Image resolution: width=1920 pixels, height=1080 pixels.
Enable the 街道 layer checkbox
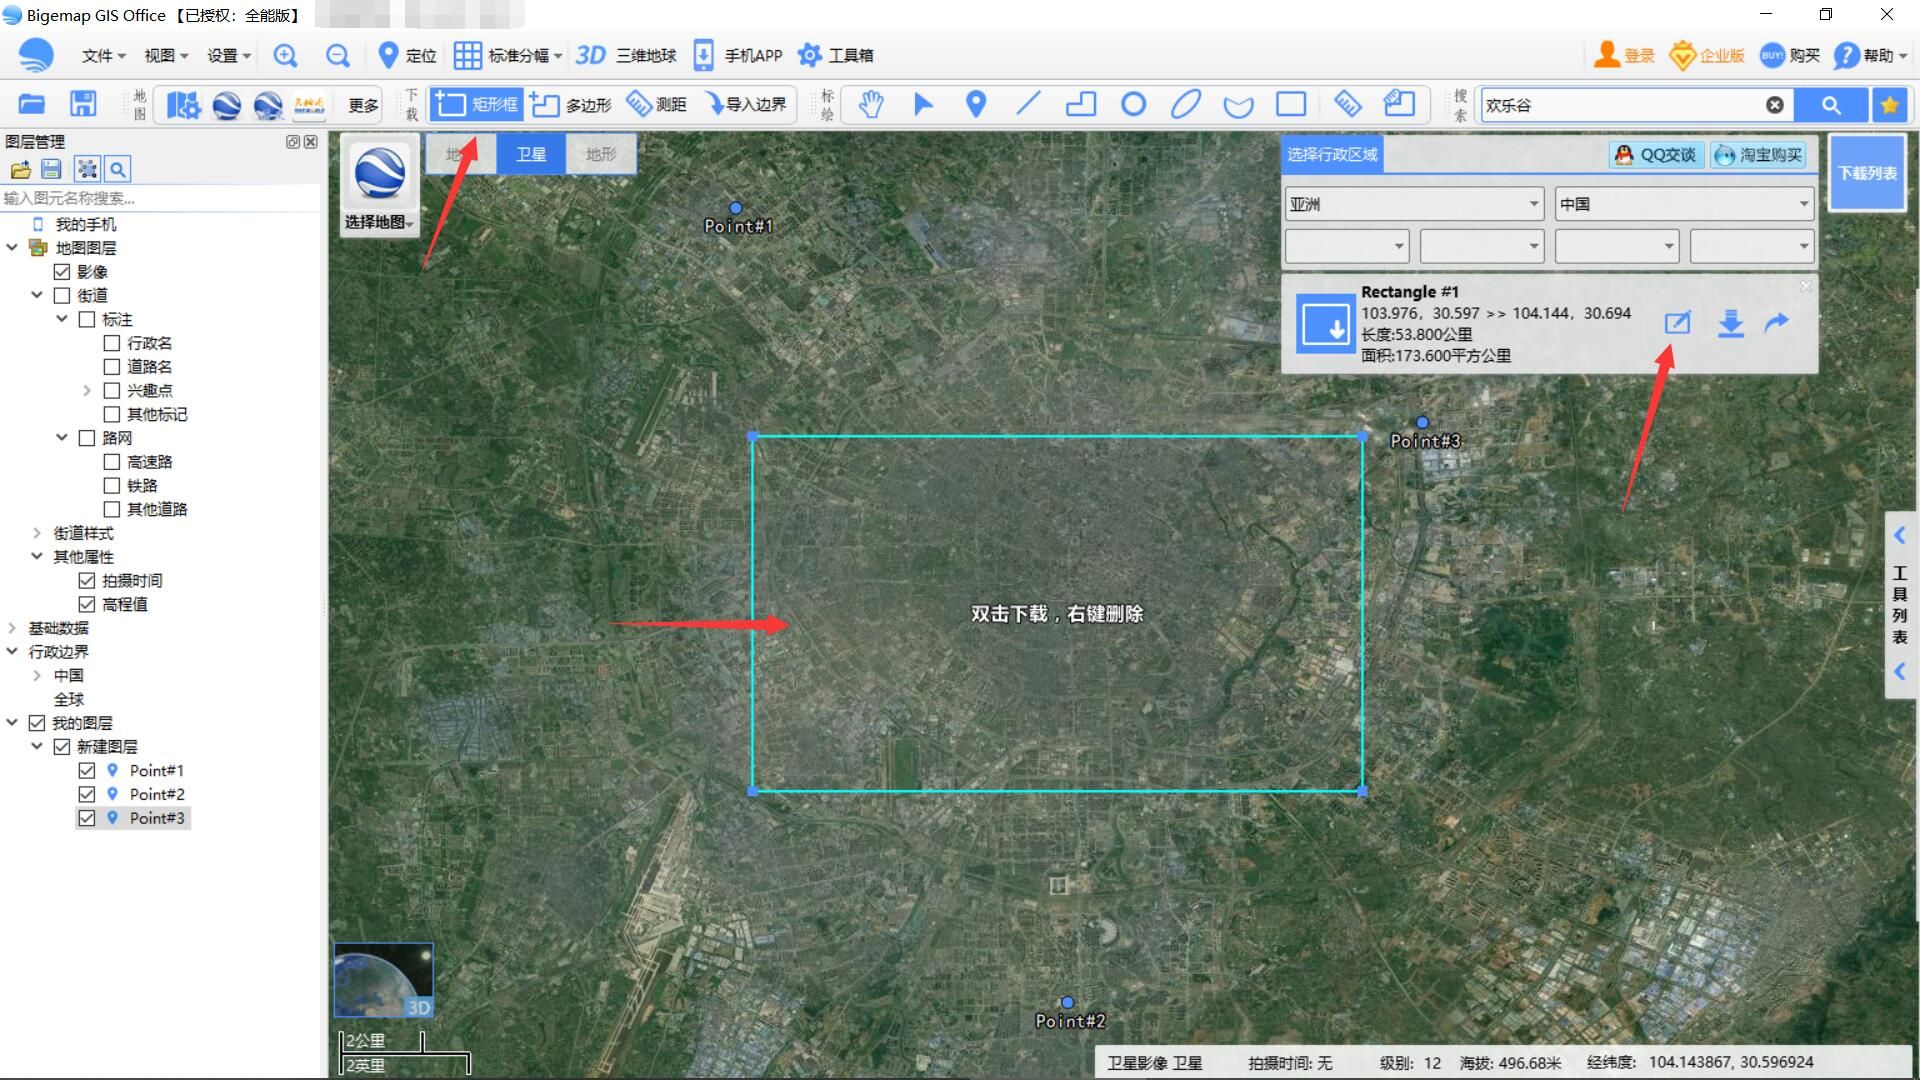(62, 296)
